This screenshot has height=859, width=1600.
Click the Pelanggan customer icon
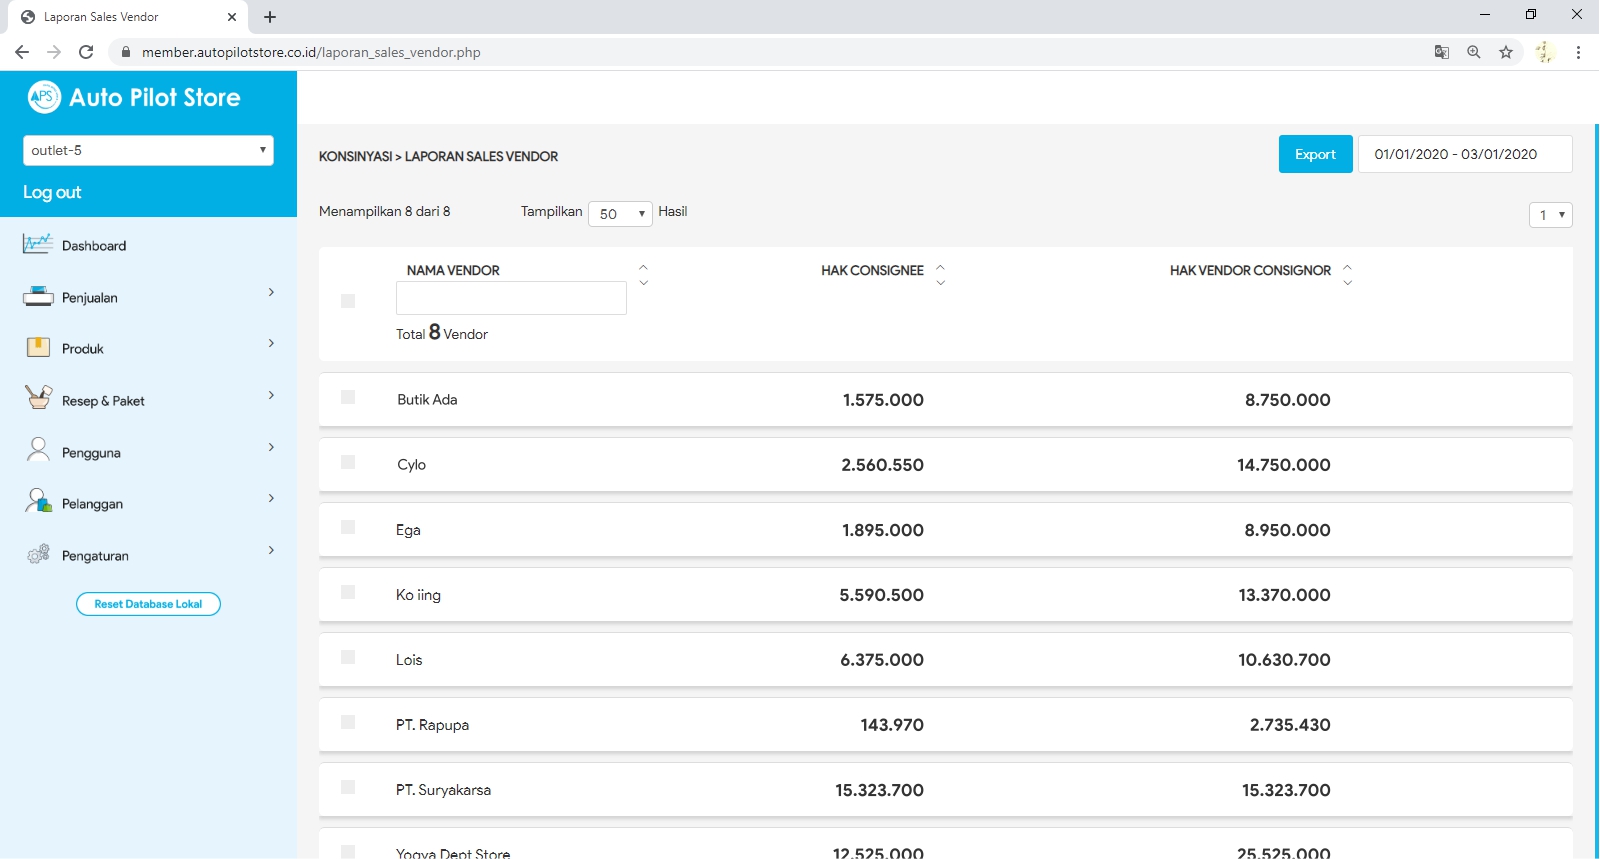click(38, 501)
